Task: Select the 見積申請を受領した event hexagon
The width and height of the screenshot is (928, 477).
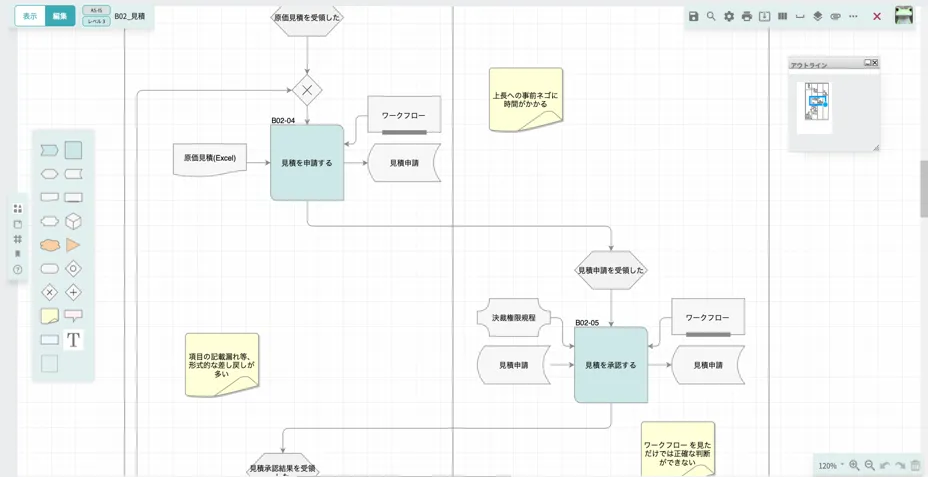Action: coord(611,270)
